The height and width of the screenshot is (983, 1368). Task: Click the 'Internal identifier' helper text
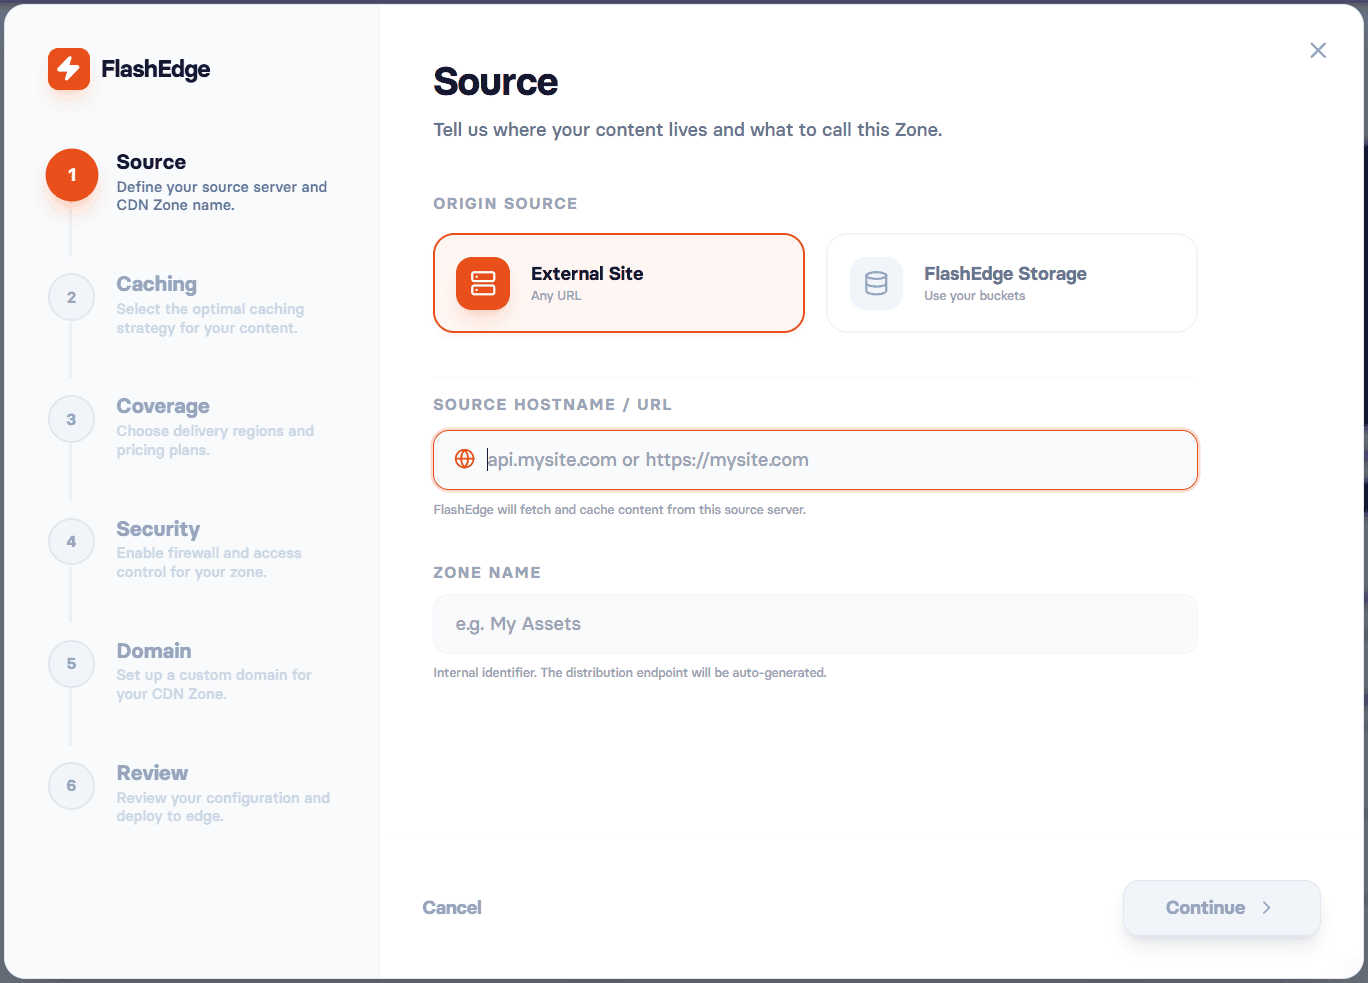[630, 673]
